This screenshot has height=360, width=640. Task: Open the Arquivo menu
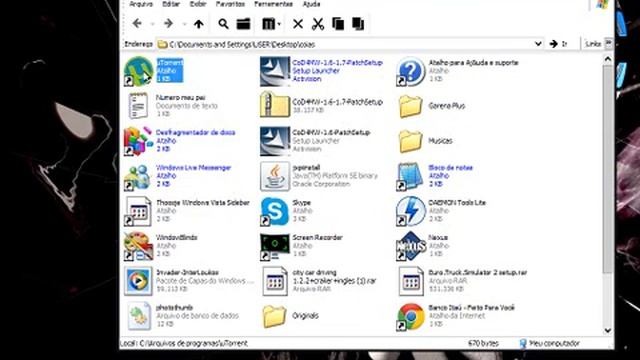pos(141,4)
